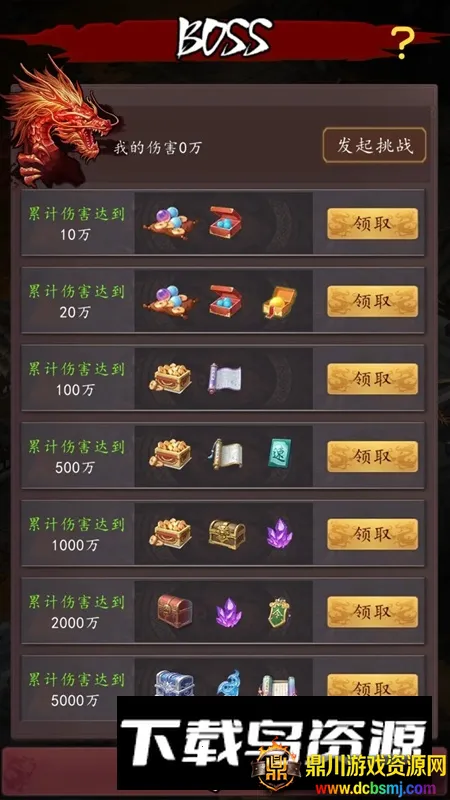This screenshot has width=450, height=800.
Task: Open the yellow question mark help icon
Action: point(402,42)
